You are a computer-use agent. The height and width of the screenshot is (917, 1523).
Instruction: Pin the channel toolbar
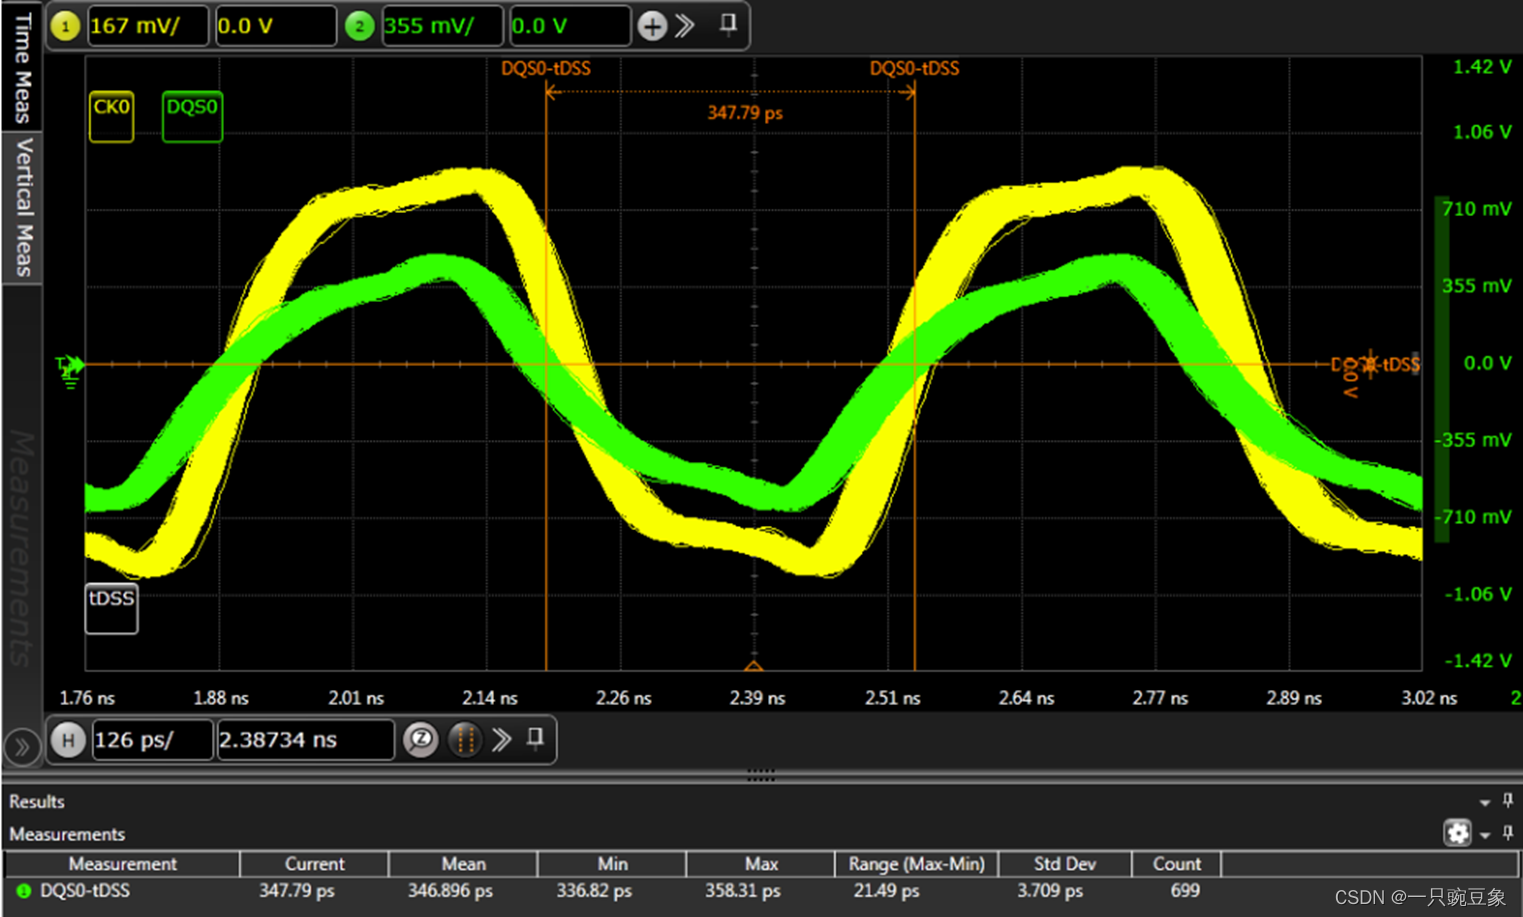click(x=728, y=24)
